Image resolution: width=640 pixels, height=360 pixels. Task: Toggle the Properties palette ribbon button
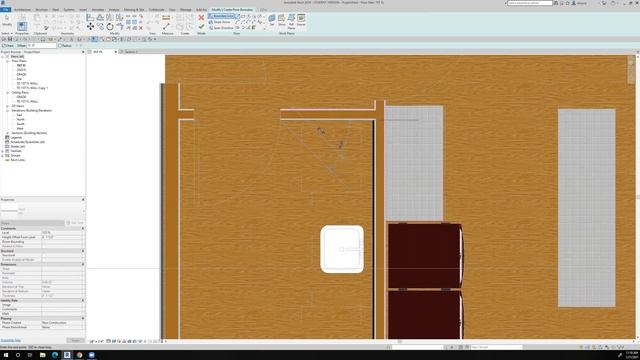click(22, 26)
